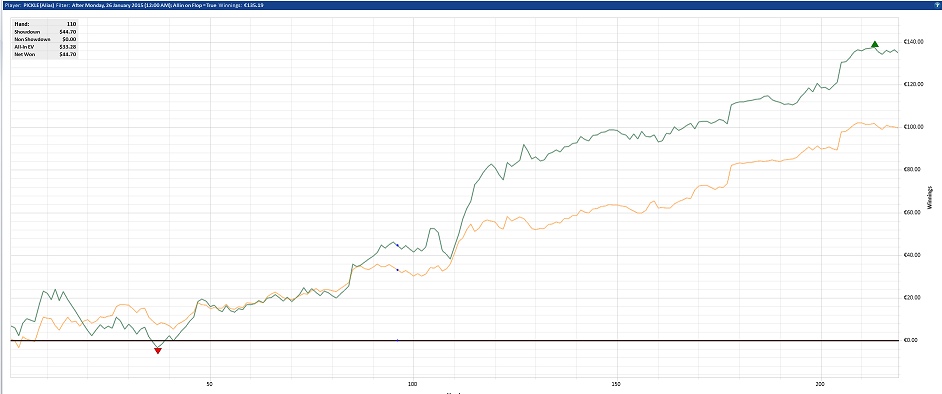
Task: Select the blue point on zero baseline
Action: (x=398, y=341)
